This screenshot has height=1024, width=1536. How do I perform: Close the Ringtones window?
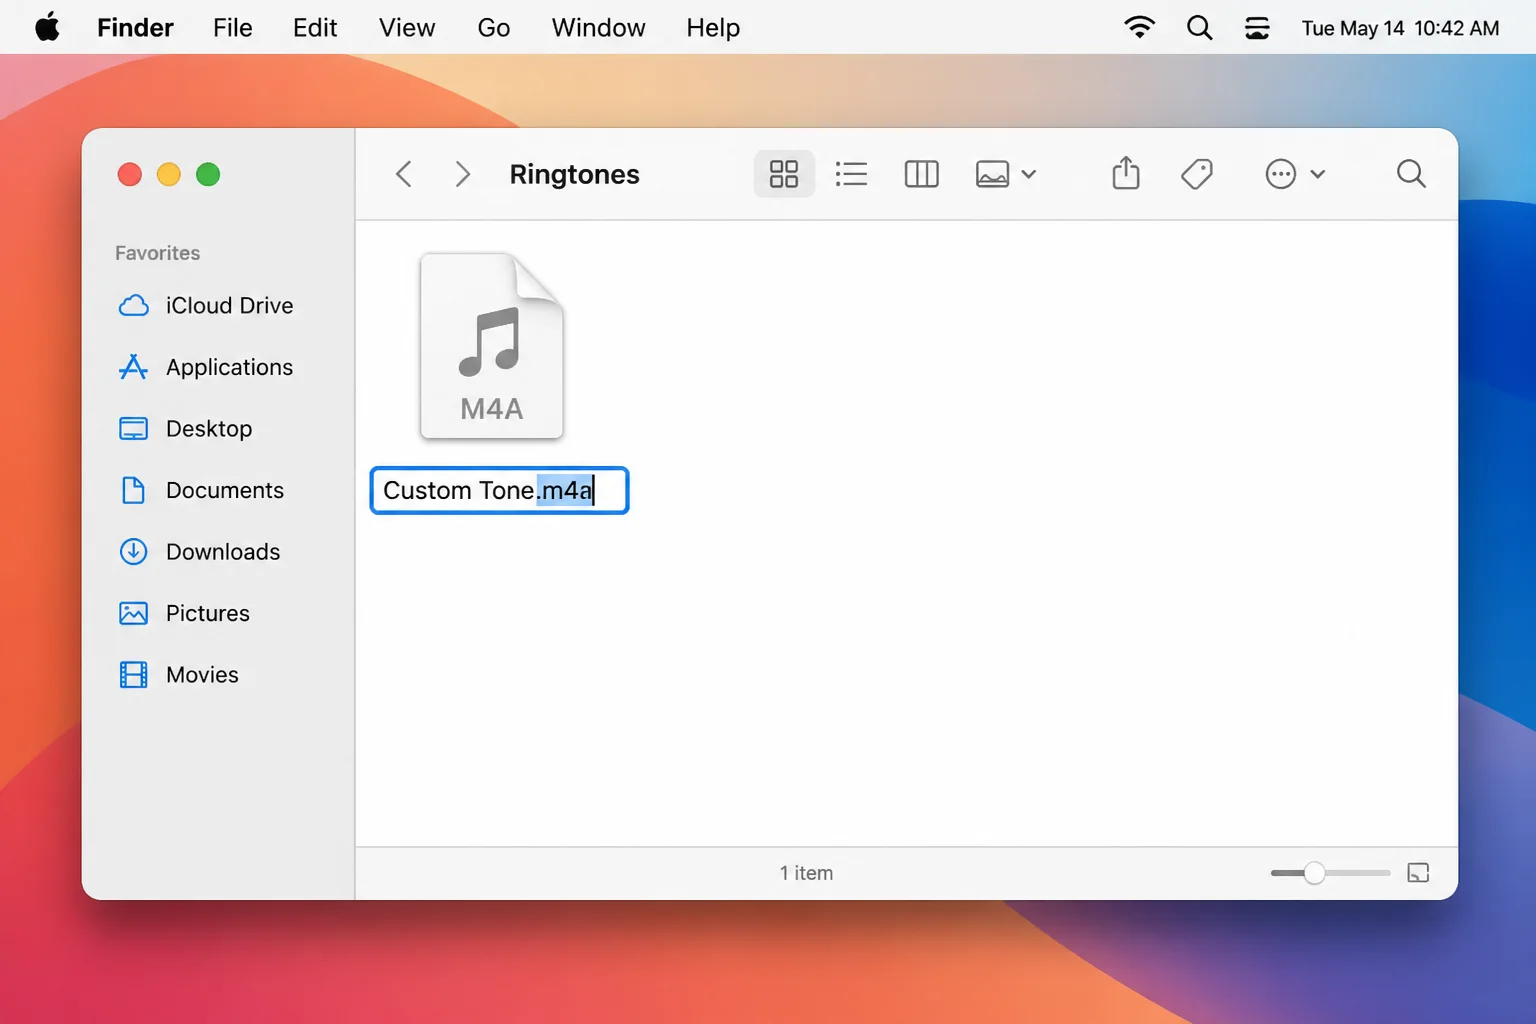(129, 174)
